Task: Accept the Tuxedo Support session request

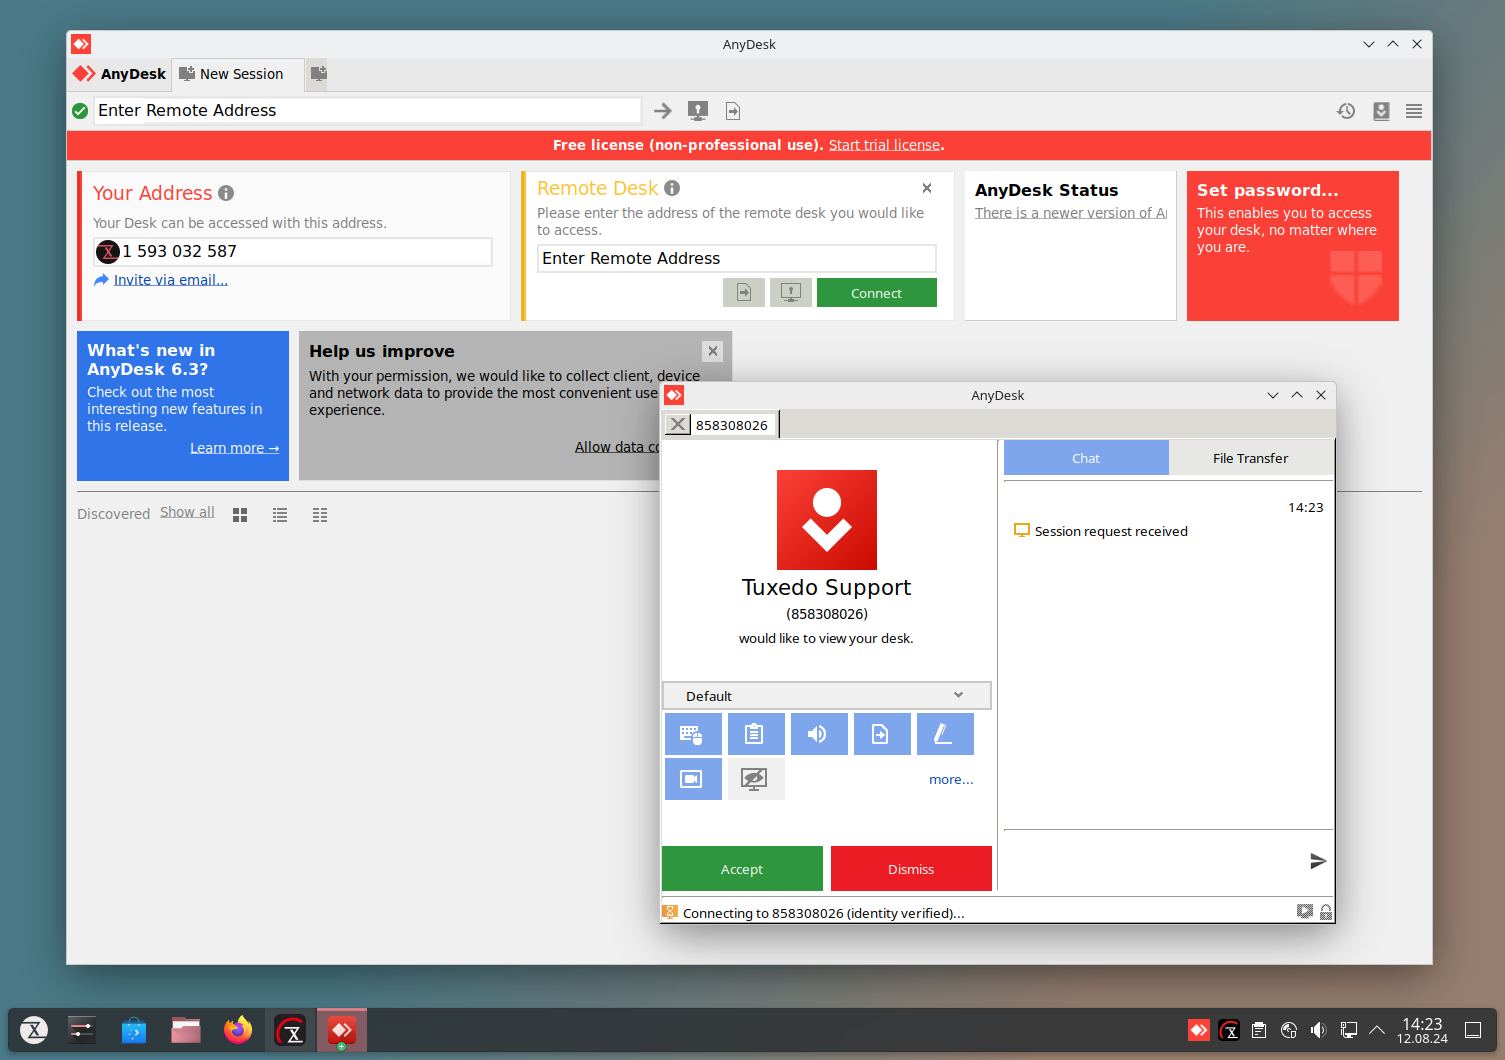Action: pos(742,868)
